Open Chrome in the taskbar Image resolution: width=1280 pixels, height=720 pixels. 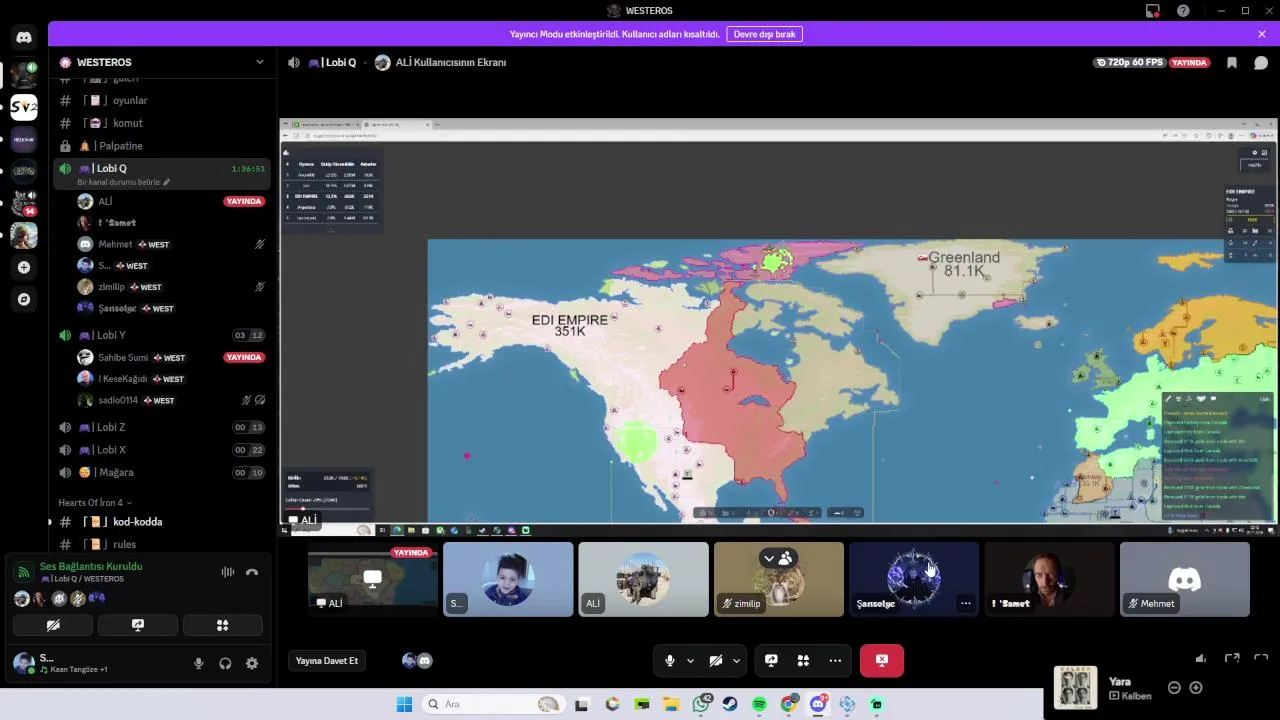click(789, 704)
